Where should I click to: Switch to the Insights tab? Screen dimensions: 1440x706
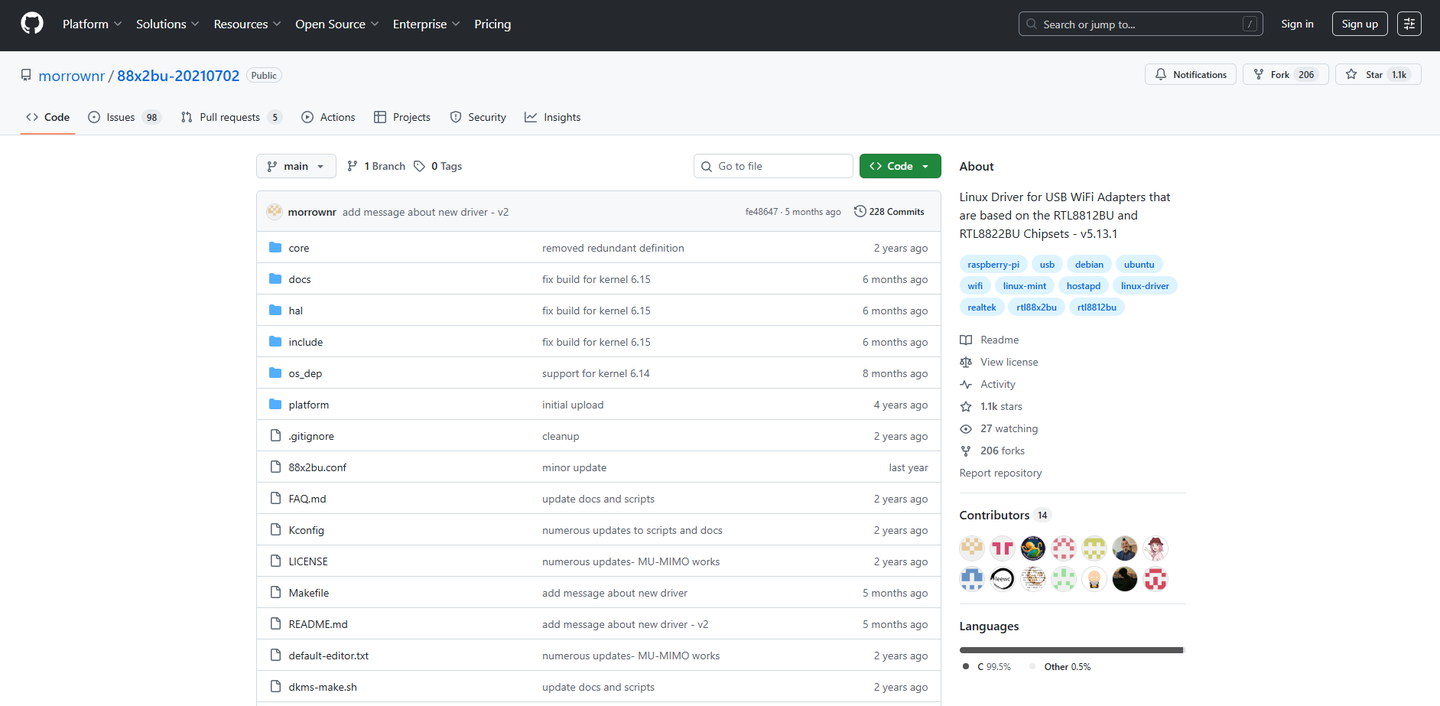point(553,117)
